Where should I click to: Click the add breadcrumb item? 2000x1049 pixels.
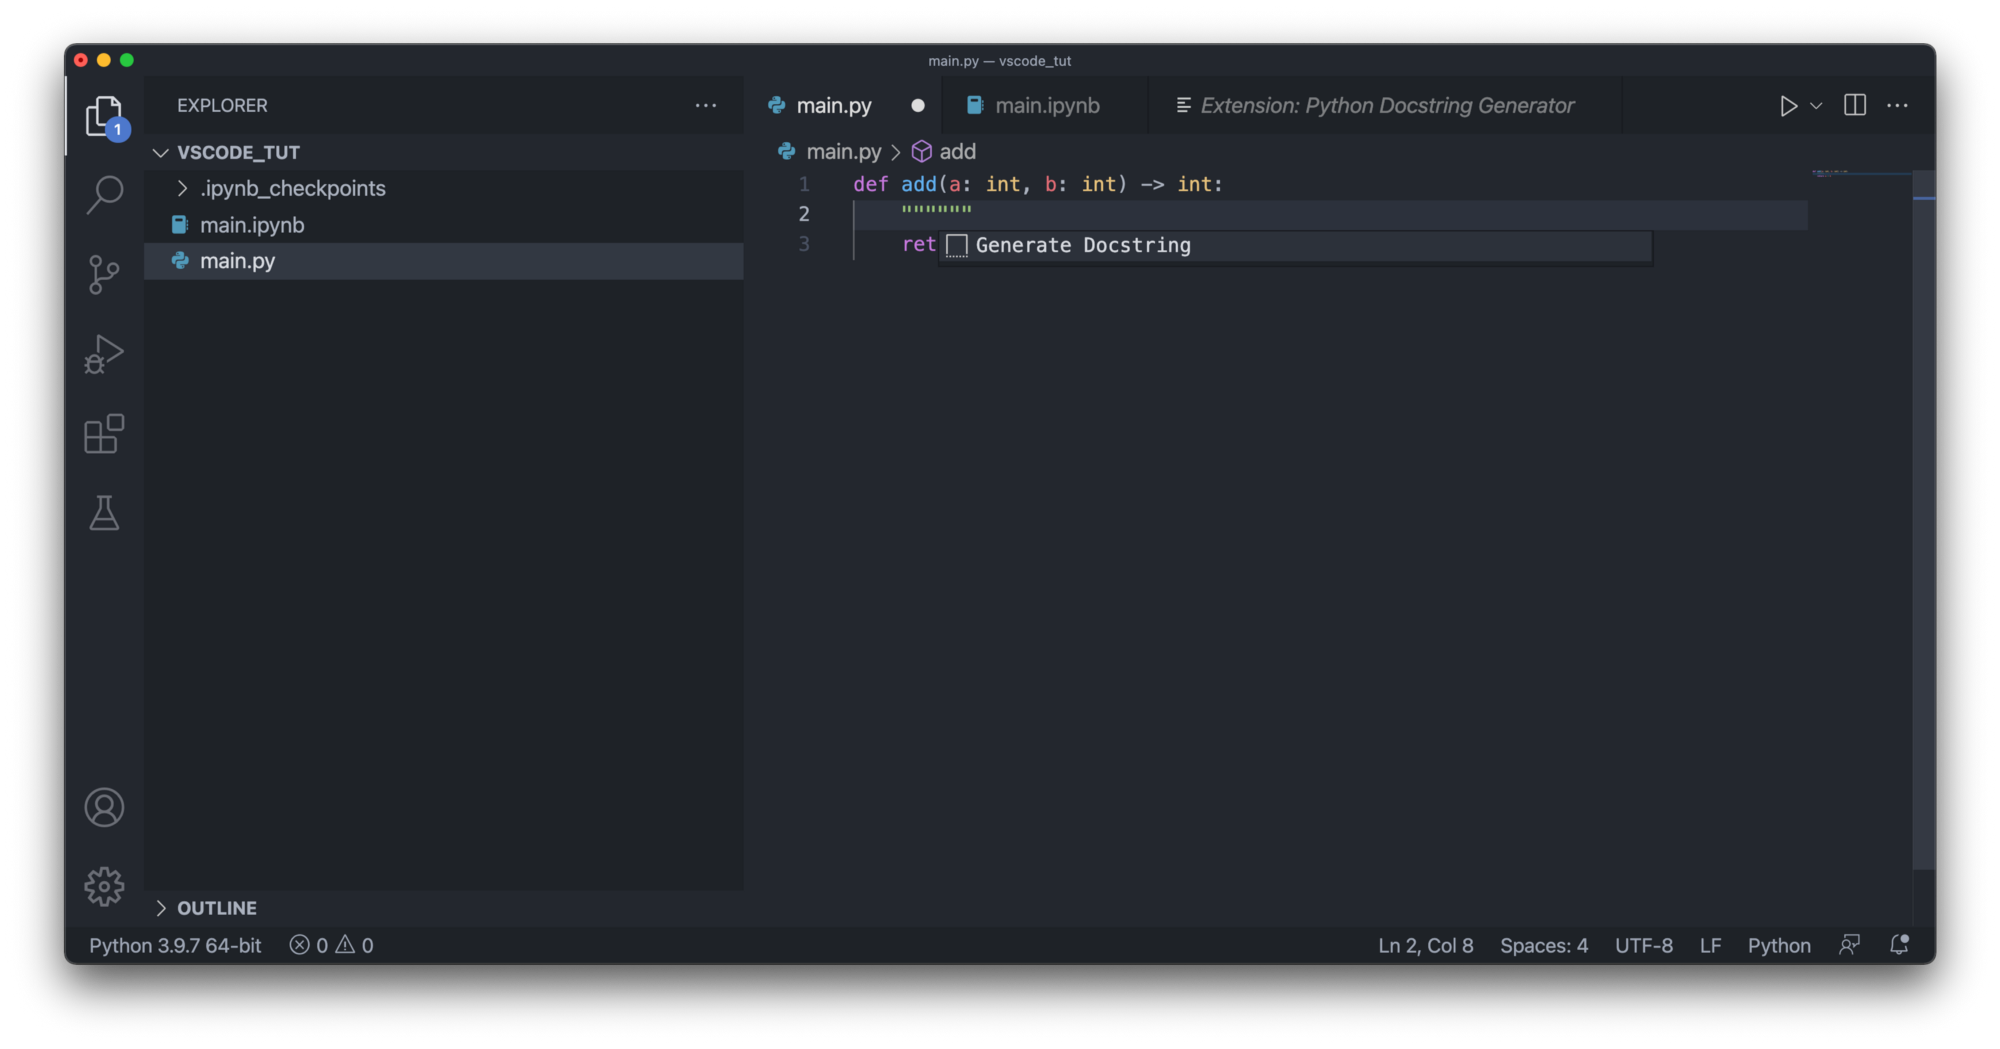click(957, 151)
